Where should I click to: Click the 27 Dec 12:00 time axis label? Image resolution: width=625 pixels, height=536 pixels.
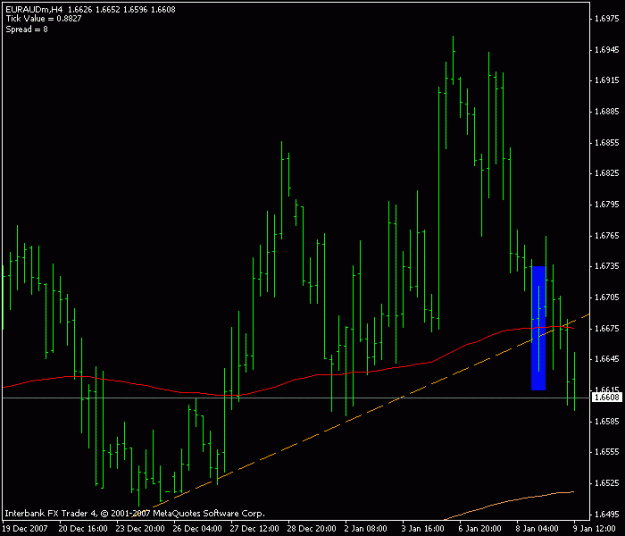[254, 529]
